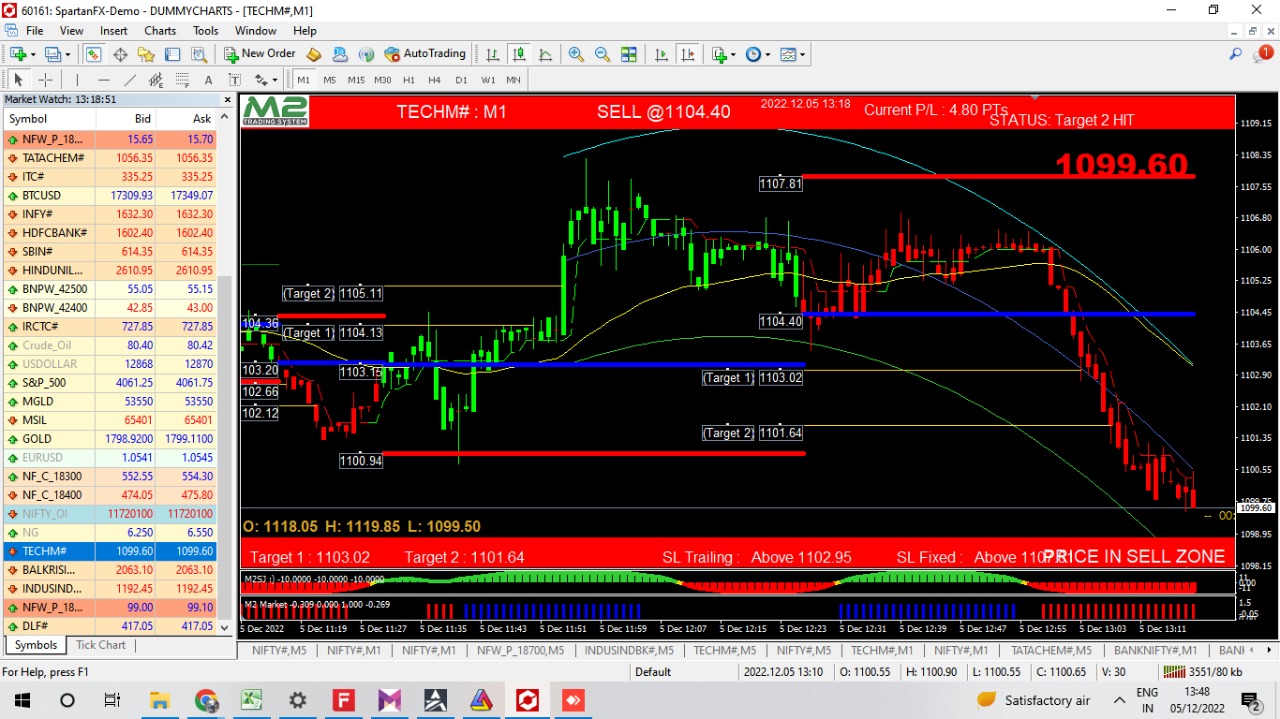Select the Crosshair tool
Screen dimensions: 1280x719
tap(45, 79)
